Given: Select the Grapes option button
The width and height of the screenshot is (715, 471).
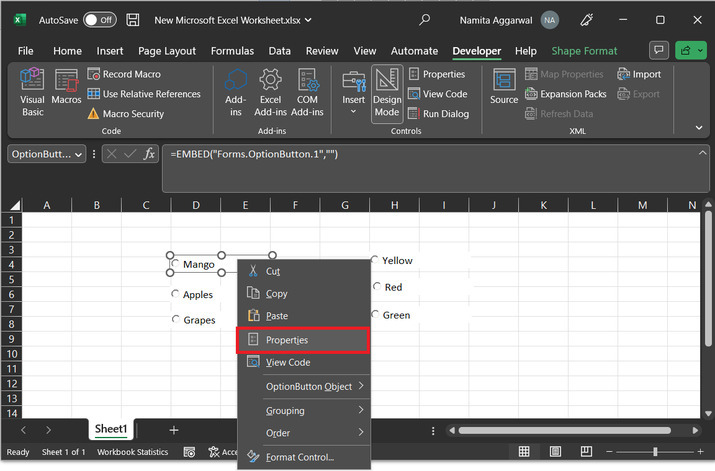Looking at the screenshot, I should click(x=176, y=320).
